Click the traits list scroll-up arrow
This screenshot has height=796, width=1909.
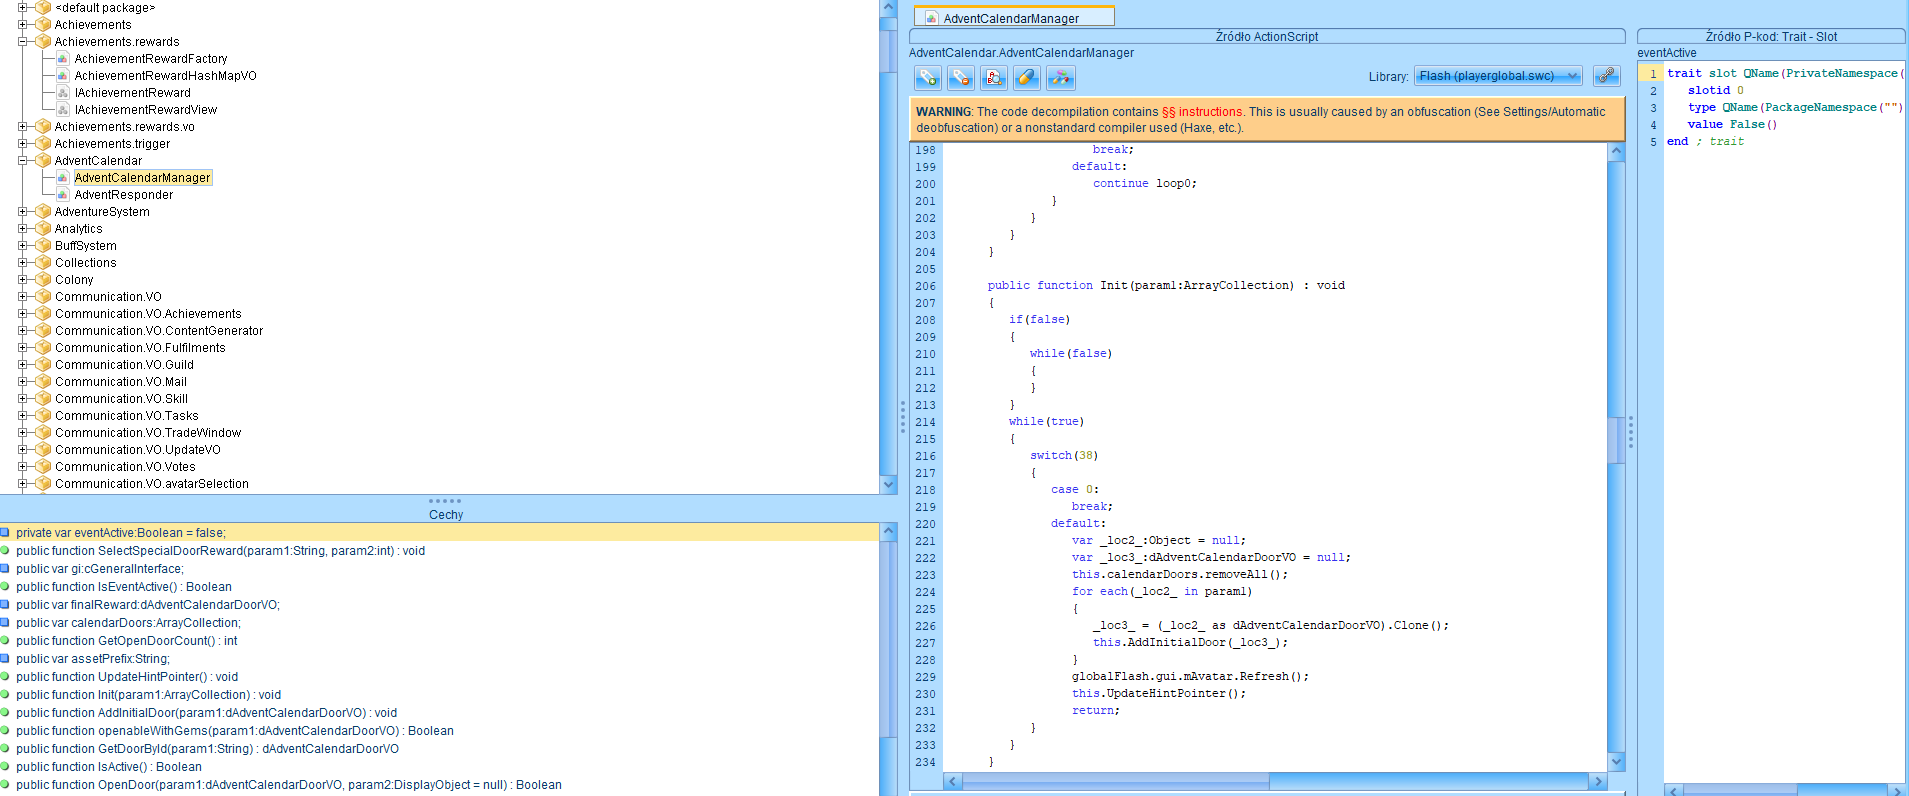point(888,532)
